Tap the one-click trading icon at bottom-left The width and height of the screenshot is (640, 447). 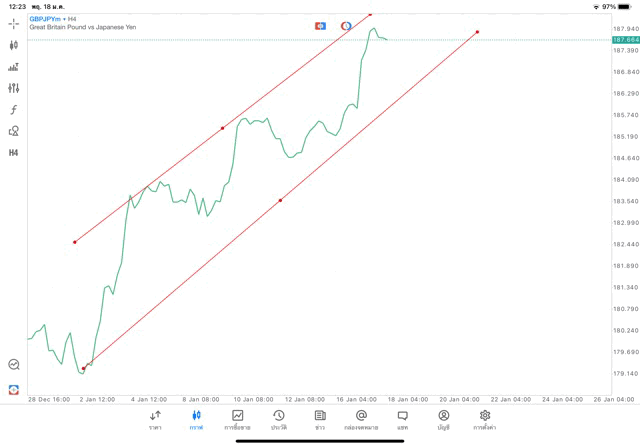click(x=14, y=389)
